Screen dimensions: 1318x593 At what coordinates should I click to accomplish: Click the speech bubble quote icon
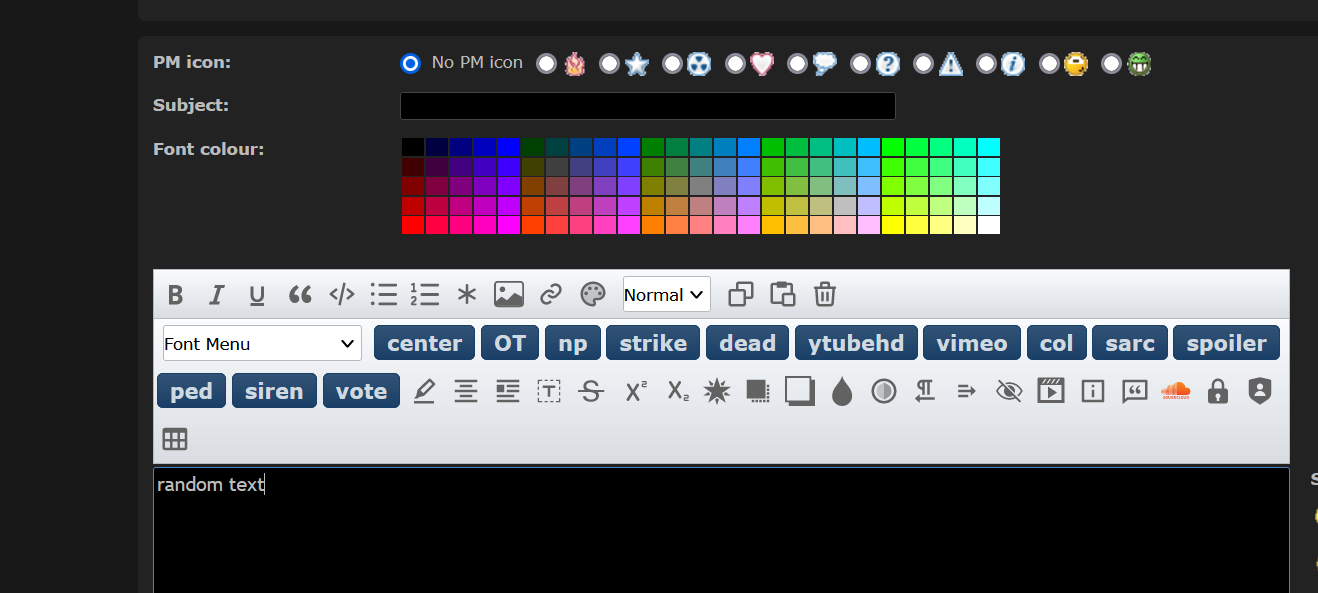(x=1134, y=391)
